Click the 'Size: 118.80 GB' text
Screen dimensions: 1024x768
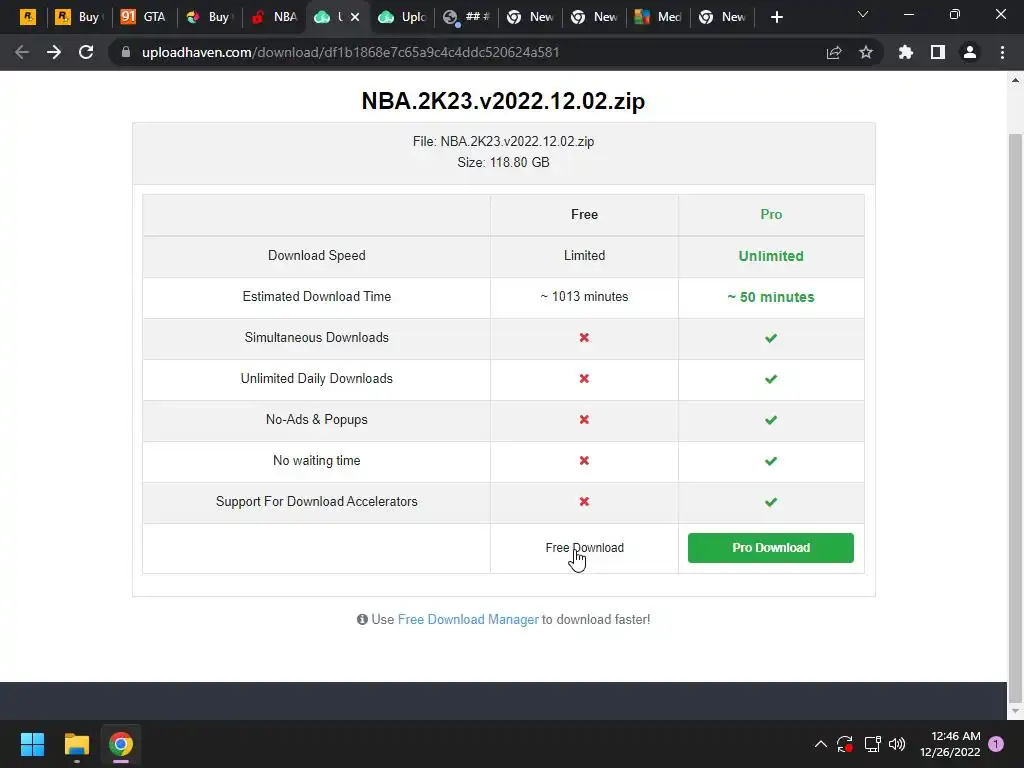(504, 162)
